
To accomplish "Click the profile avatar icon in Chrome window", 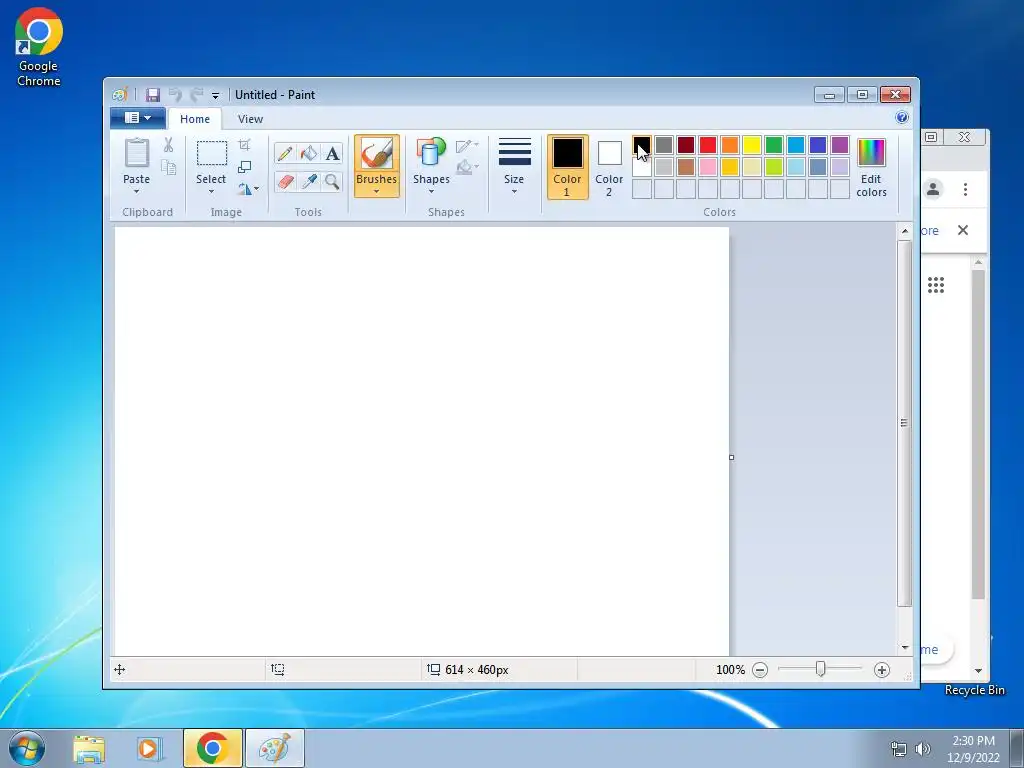I will pyautogui.click(x=933, y=189).
